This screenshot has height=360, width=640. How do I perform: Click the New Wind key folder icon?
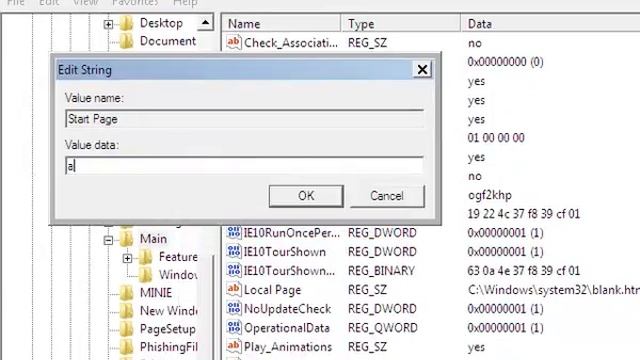tap(127, 311)
